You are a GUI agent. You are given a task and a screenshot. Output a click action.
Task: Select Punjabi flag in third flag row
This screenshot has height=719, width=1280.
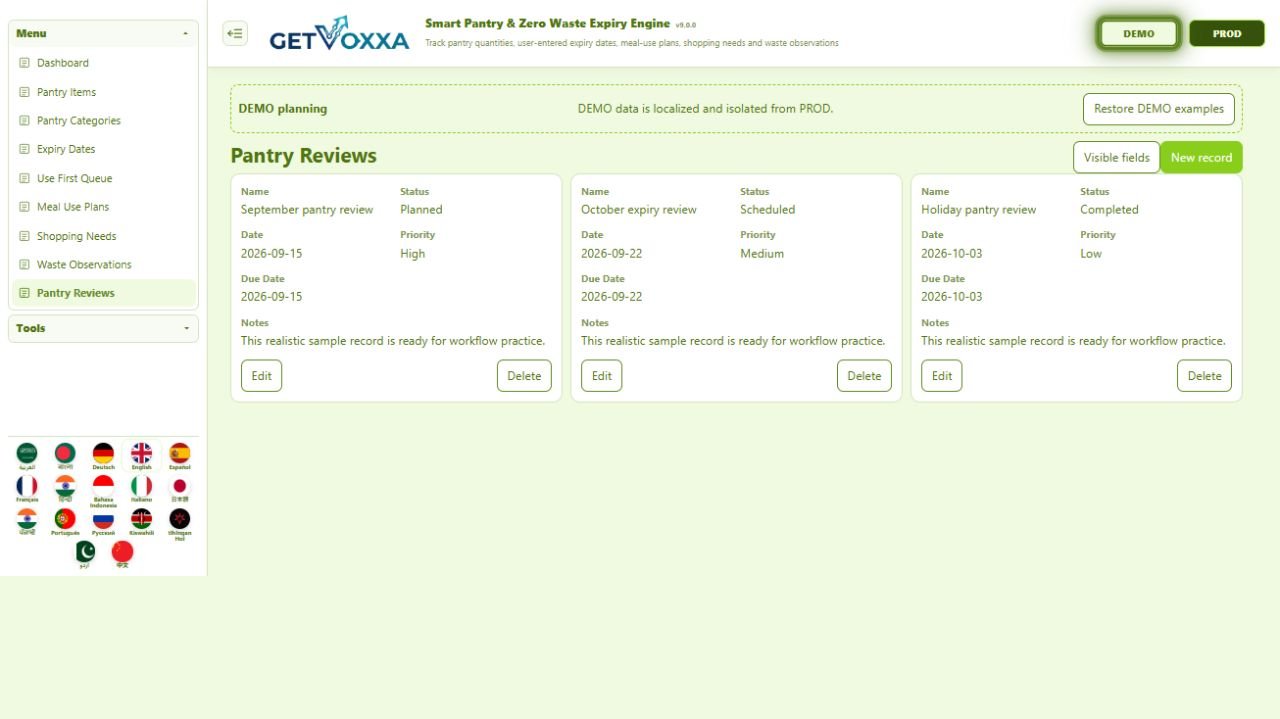[x=27, y=521]
